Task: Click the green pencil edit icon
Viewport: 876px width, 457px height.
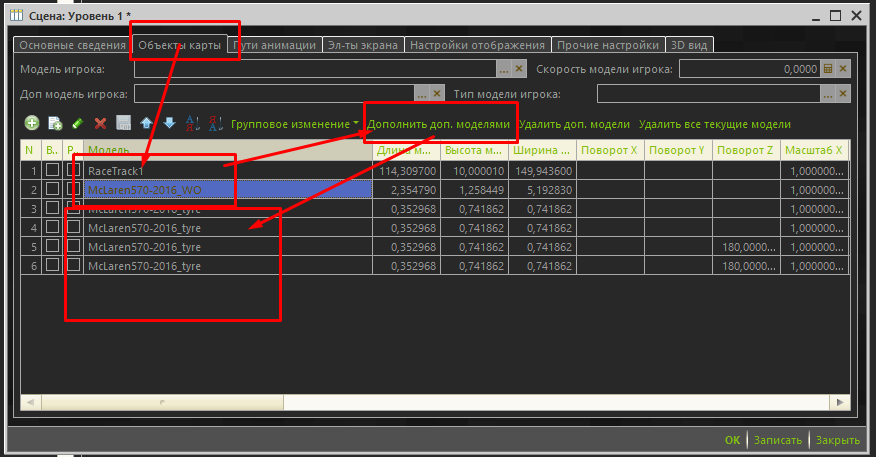Action: [78, 123]
